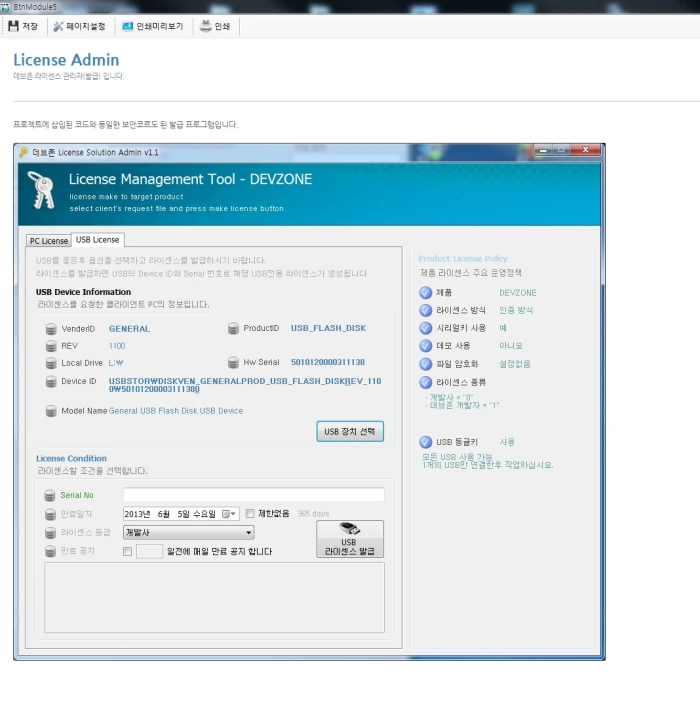Click the database icon beside 만료일자

(x=50, y=514)
